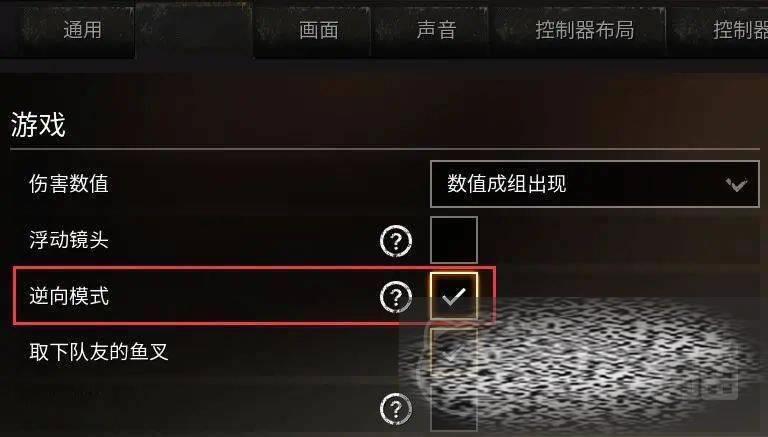The height and width of the screenshot is (437, 768).
Task: Select the 浮动镜头 setting row label
Action: coord(69,240)
